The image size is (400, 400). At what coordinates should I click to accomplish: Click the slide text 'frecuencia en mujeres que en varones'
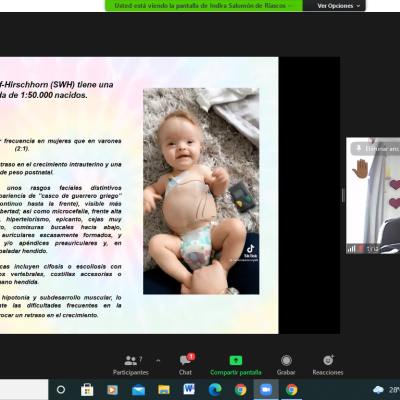coord(63,141)
